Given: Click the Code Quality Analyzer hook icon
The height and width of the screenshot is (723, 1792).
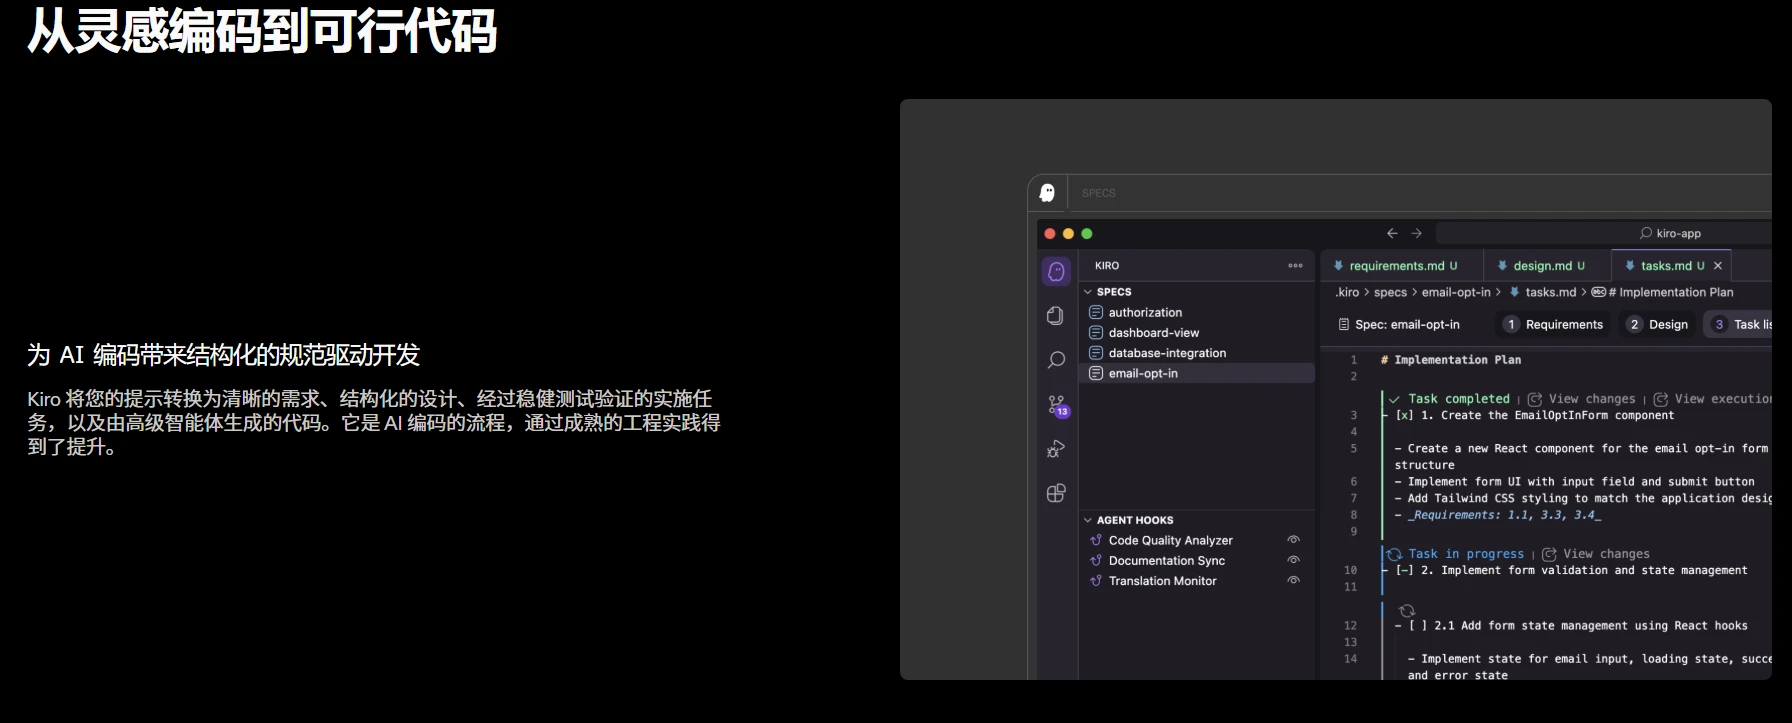Looking at the screenshot, I should coord(1096,540).
